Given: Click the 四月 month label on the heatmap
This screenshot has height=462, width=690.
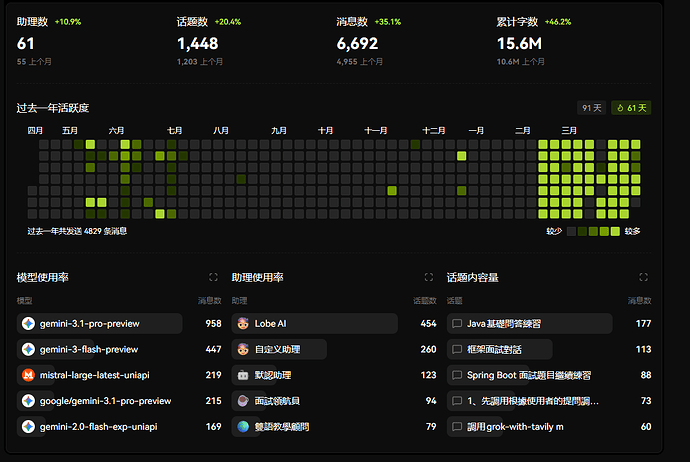Looking at the screenshot, I should pyautogui.click(x=35, y=131).
